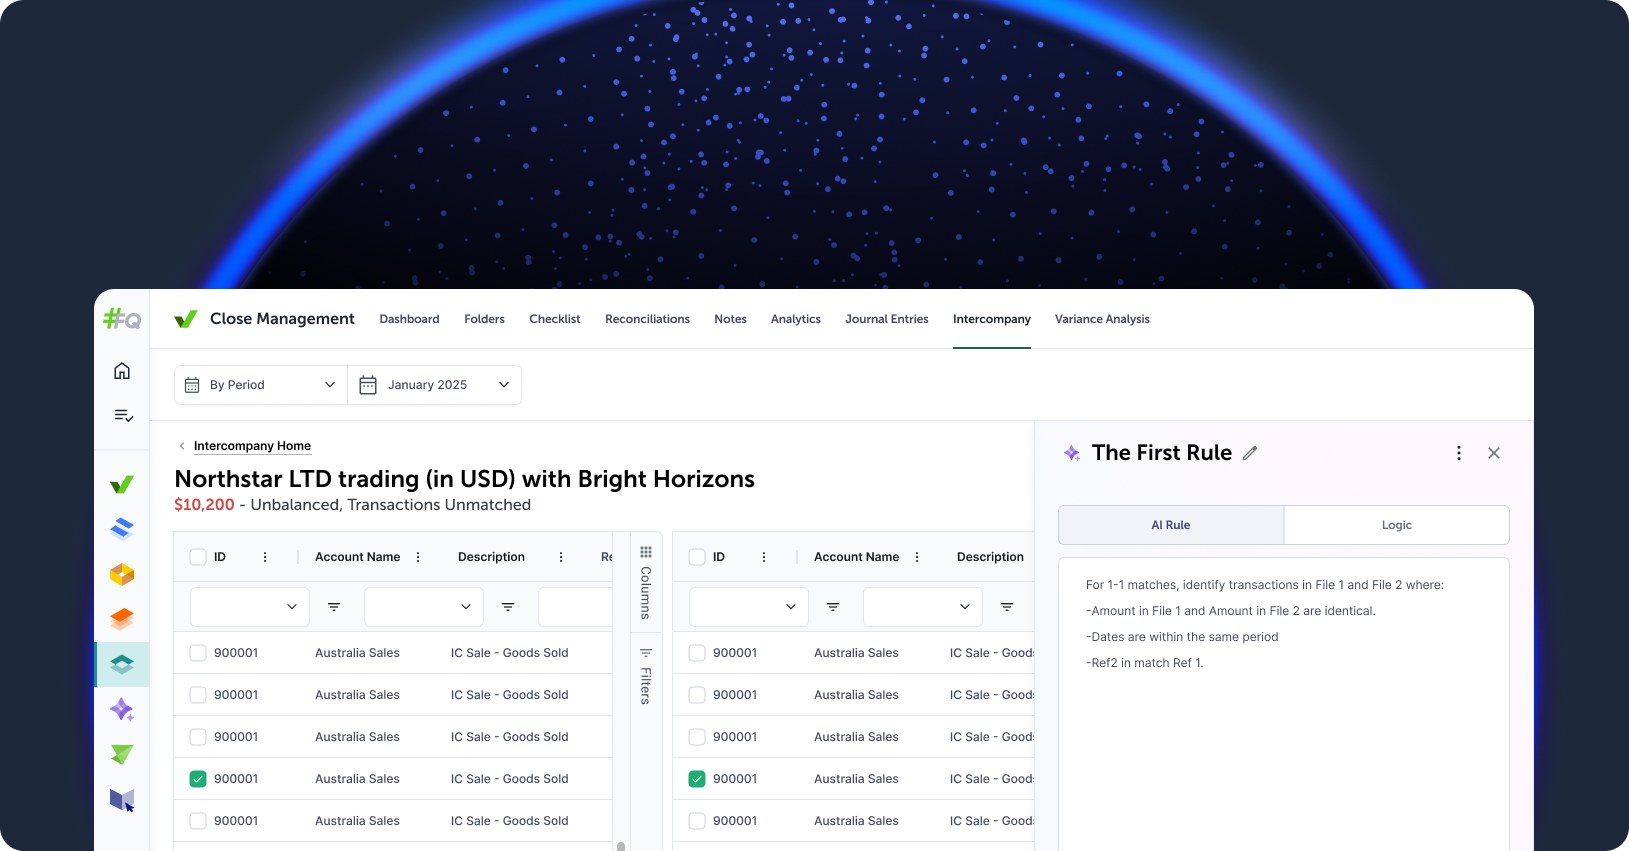
Task: Open the purple sparkle app in the sidebar
Action: tap(122, 709)
